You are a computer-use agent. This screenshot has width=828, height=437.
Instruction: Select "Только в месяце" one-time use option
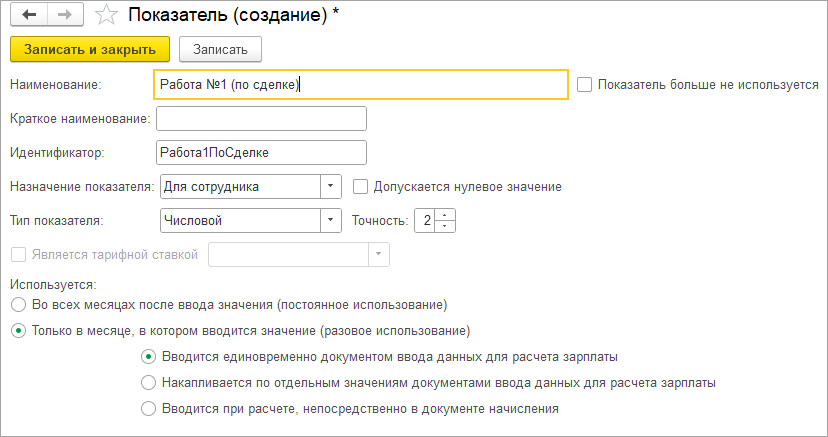pos(17,330)
